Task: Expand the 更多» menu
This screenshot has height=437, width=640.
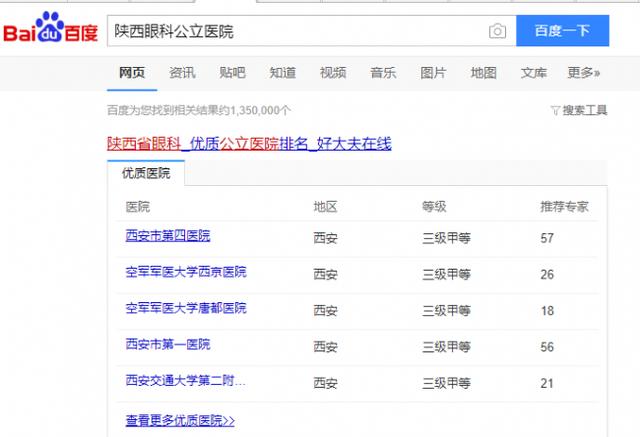Action: (x=584, y=73)
